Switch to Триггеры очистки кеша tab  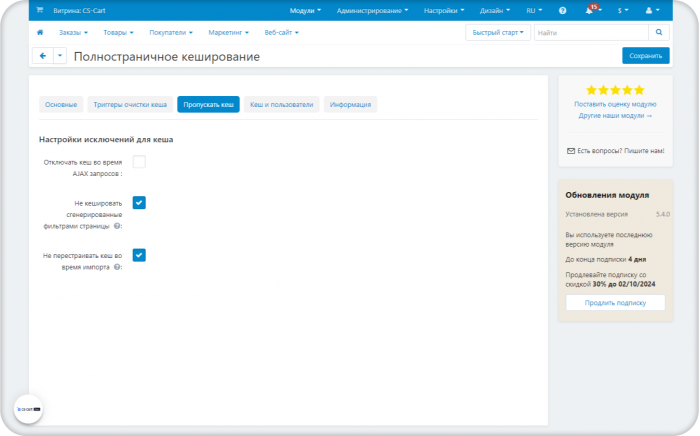[130, 104]
